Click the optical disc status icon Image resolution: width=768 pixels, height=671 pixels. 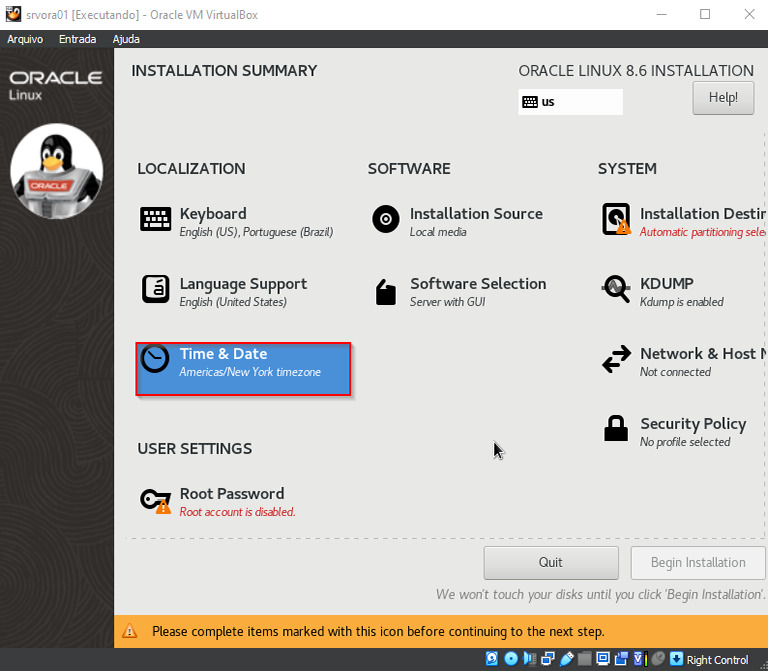pos(511,659)
